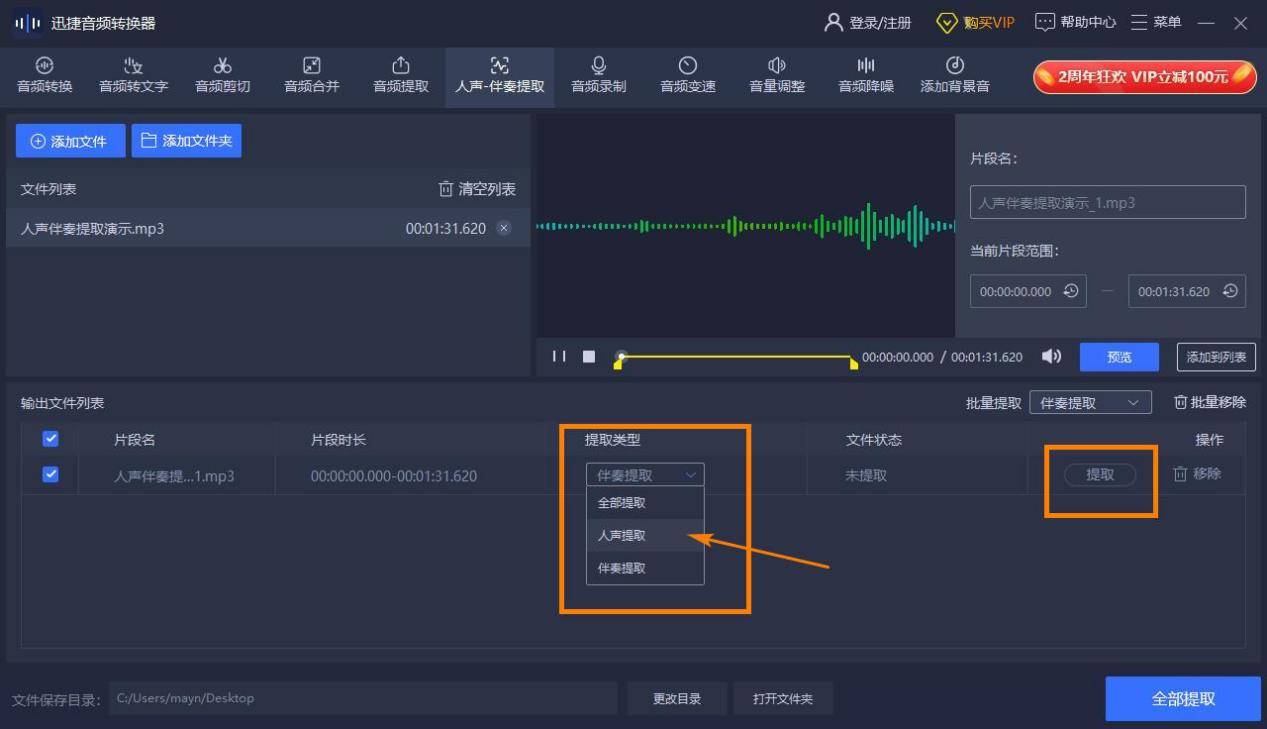The height and width of the screenshot is (729, 1267).
Task: Click the app logo in title bar
Action: tap(28, 23)
